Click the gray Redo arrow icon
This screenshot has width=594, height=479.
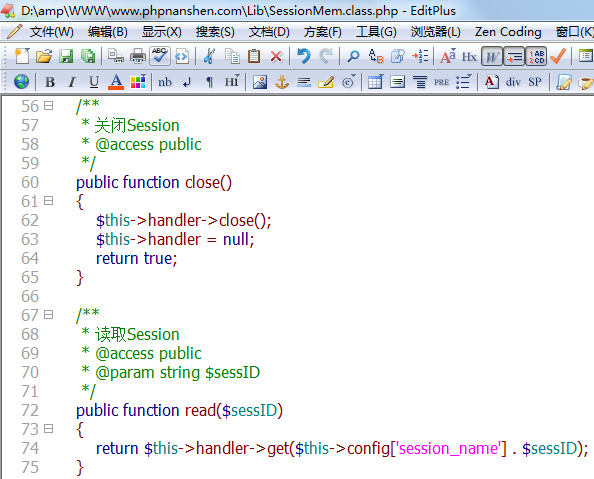click(325, 56)
